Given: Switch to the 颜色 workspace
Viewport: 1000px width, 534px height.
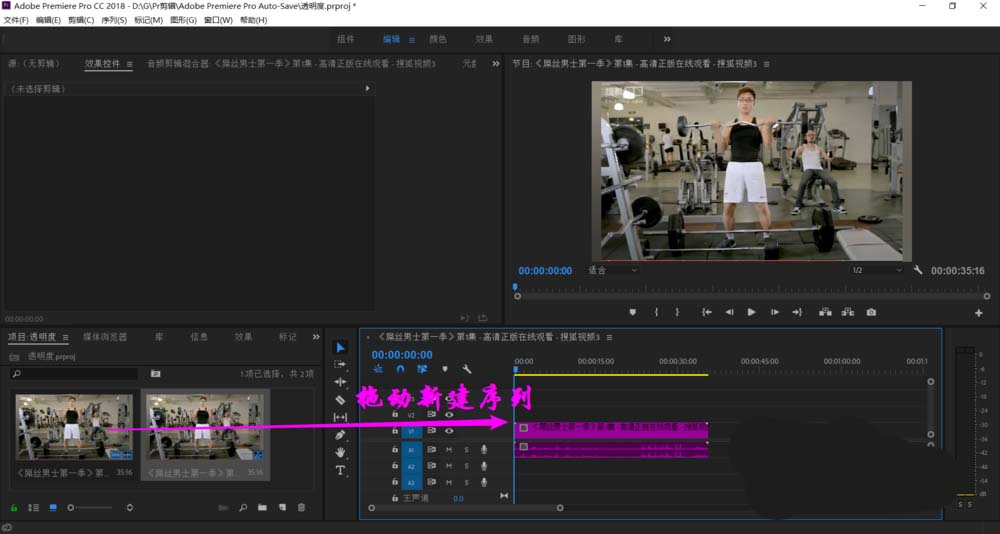Looking at the screenshot, I should pos(438,39).
